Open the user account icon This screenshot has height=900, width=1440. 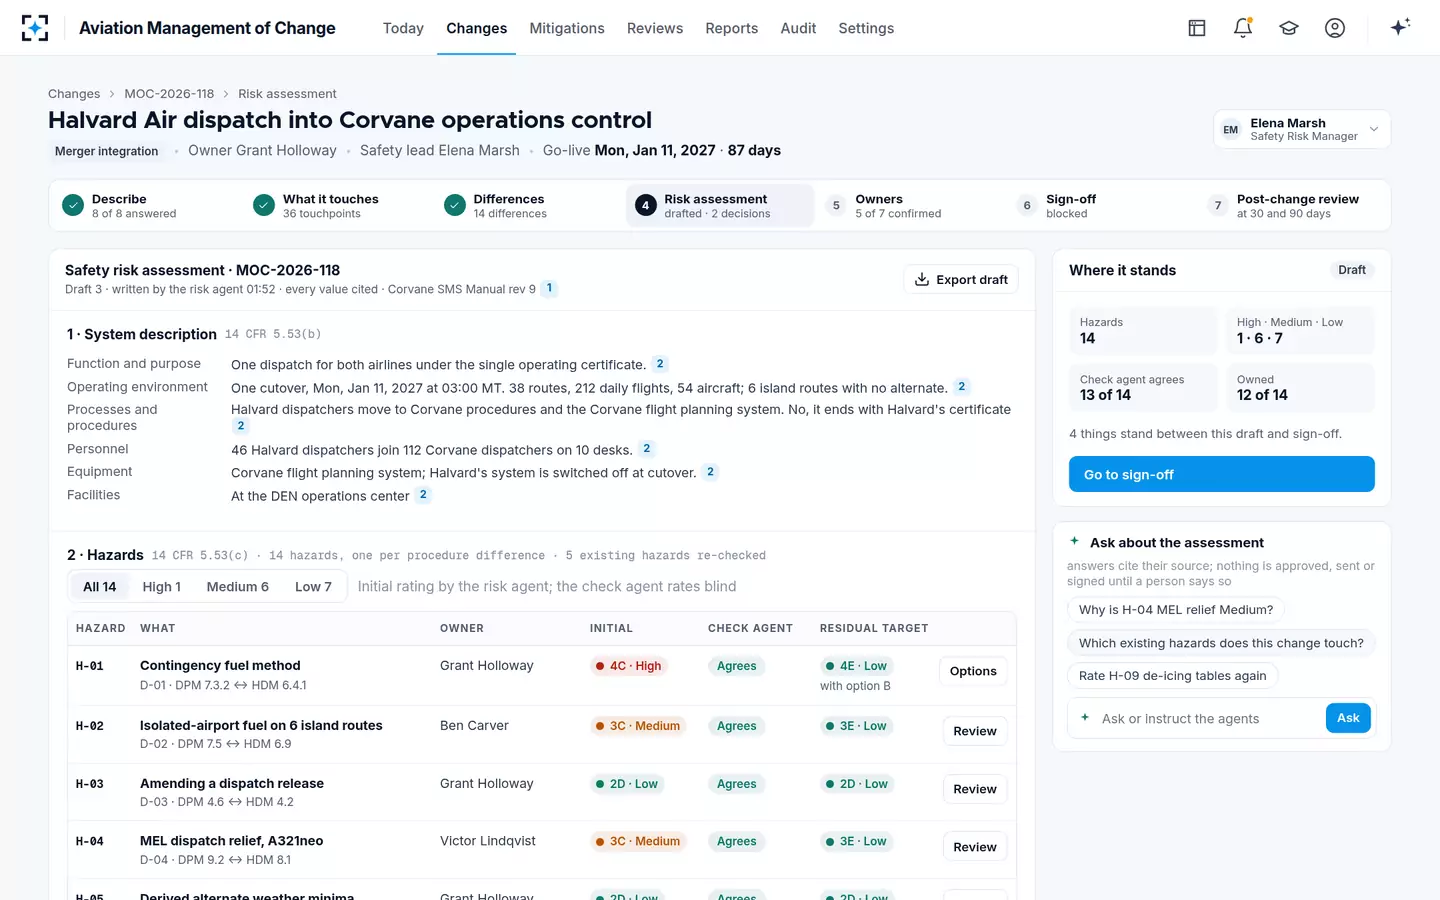(1335, 28)
